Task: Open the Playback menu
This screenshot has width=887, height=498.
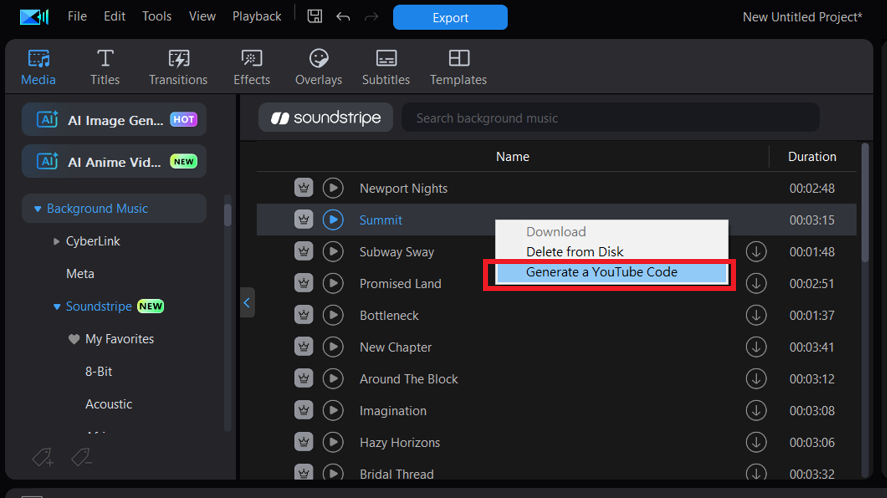Action: pyautogui.click(x=257, y=16)
